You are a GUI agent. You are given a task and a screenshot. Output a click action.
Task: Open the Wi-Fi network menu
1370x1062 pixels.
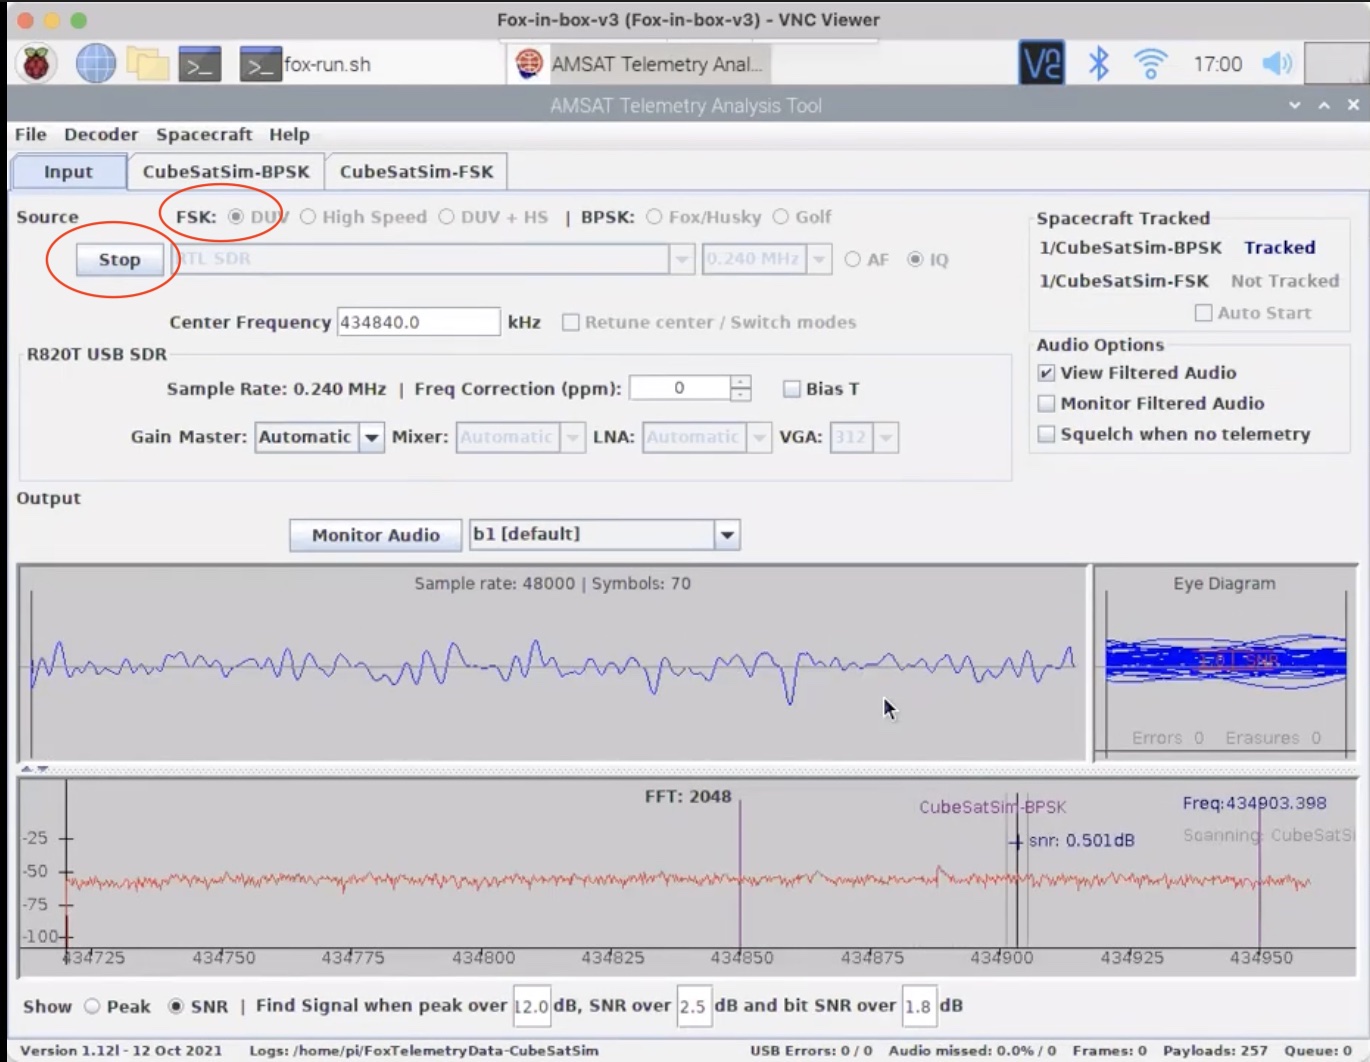(x=1150, y=64)
